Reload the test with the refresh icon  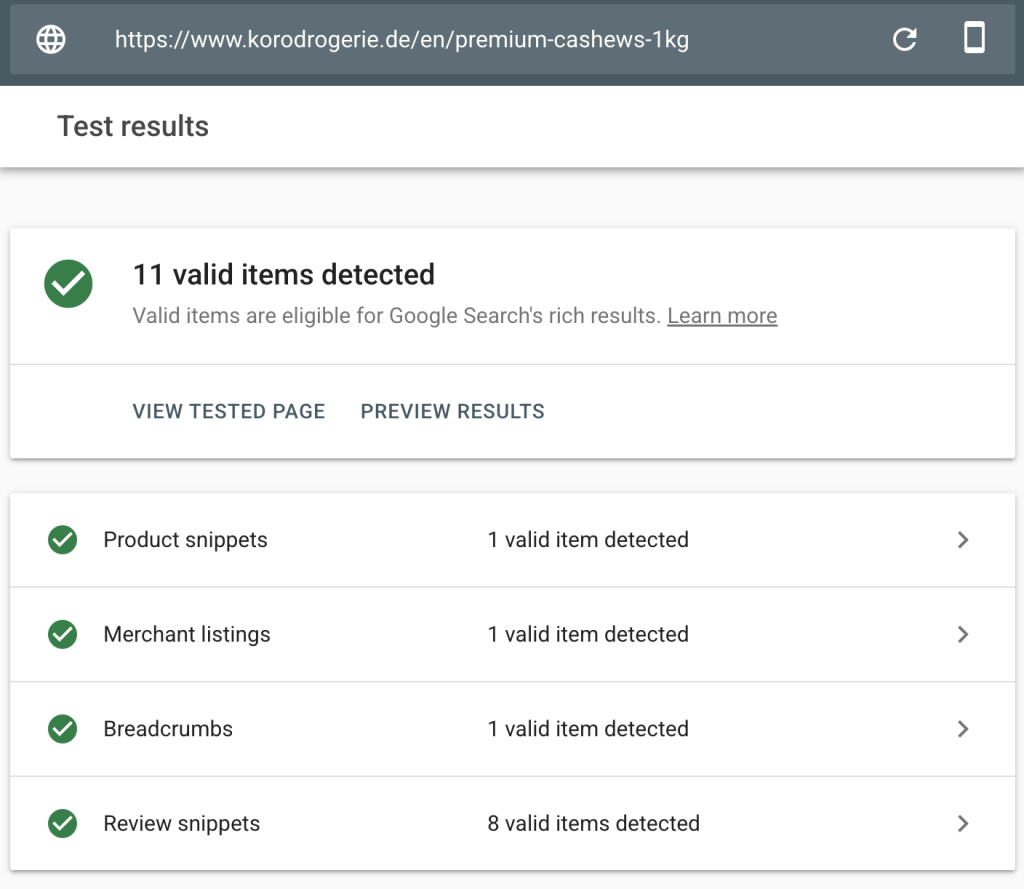(x=904, y=39)
